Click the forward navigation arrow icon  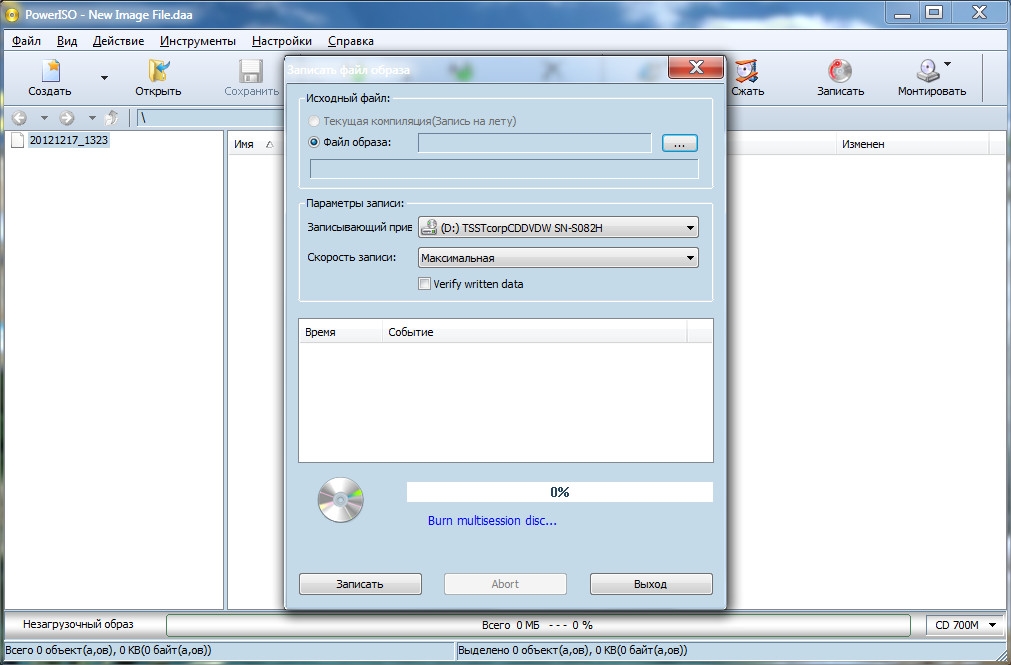(67, 117)
